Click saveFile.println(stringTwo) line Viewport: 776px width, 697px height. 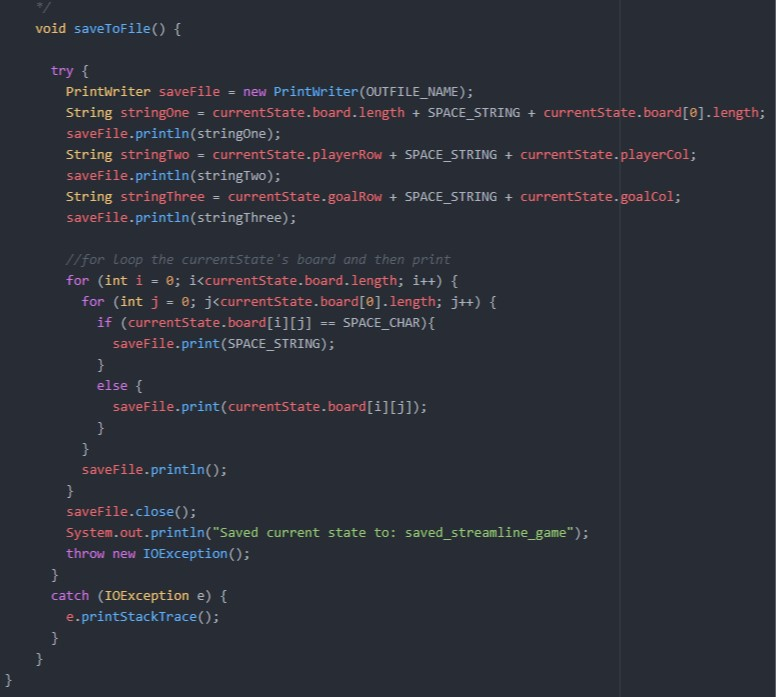point(173,176)
